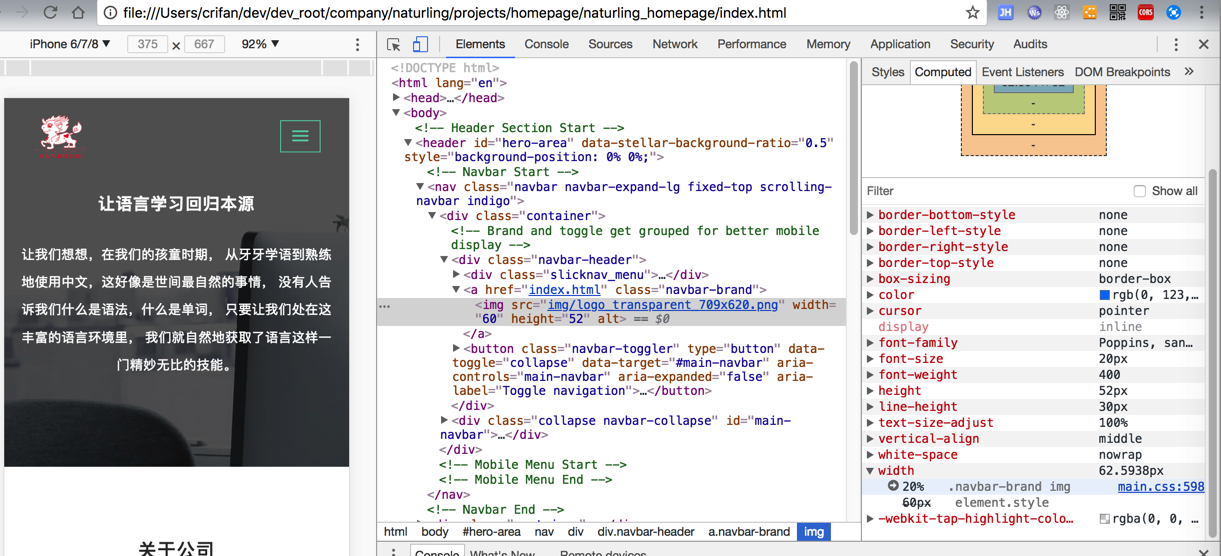Click the red dragon logo on page

point(60,137)
